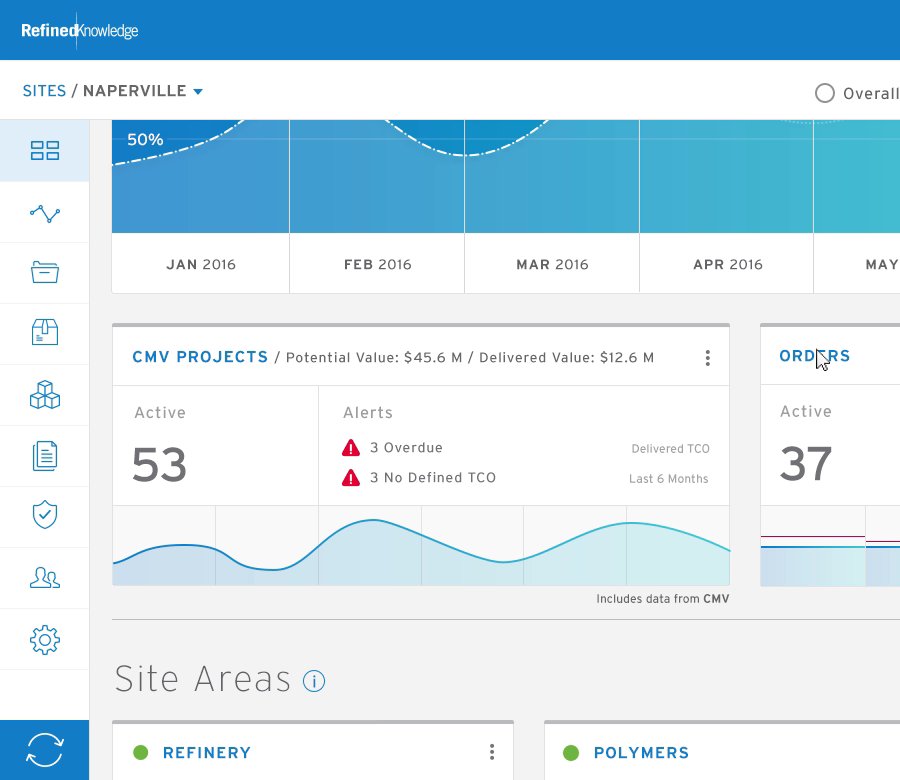900x780 pixels.
Task: Open CMV Projects options menu
Action: 708,358
